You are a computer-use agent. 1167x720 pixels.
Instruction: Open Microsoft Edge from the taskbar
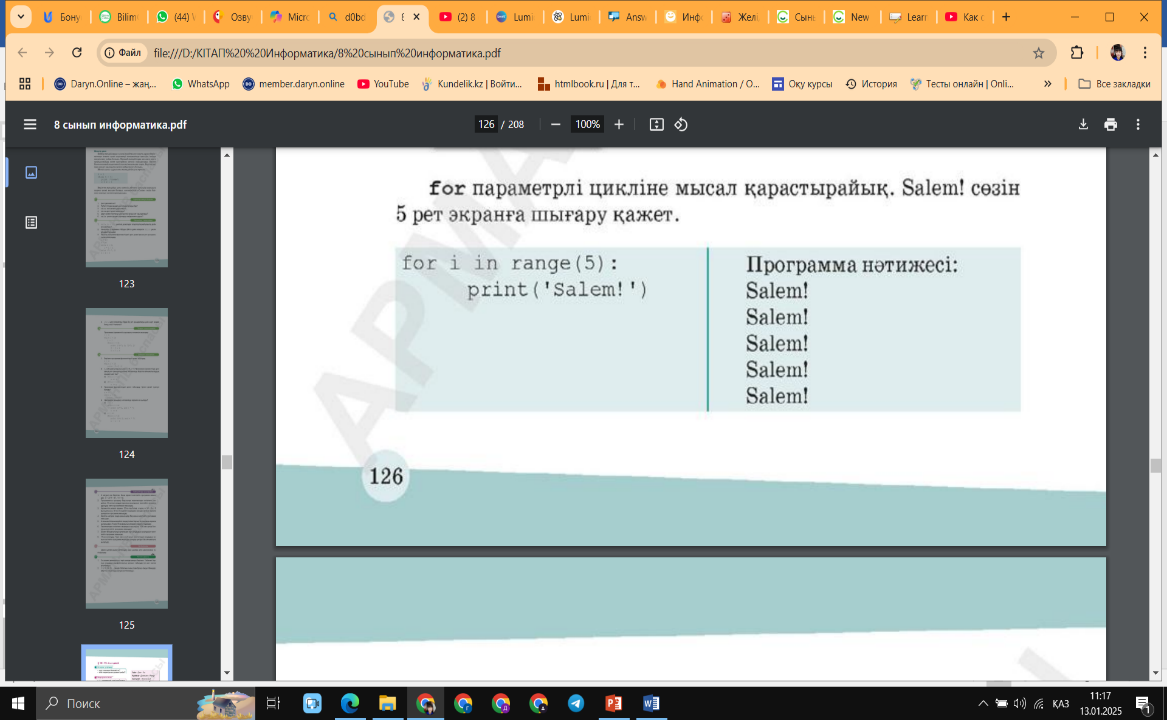(x=350, y=703)
